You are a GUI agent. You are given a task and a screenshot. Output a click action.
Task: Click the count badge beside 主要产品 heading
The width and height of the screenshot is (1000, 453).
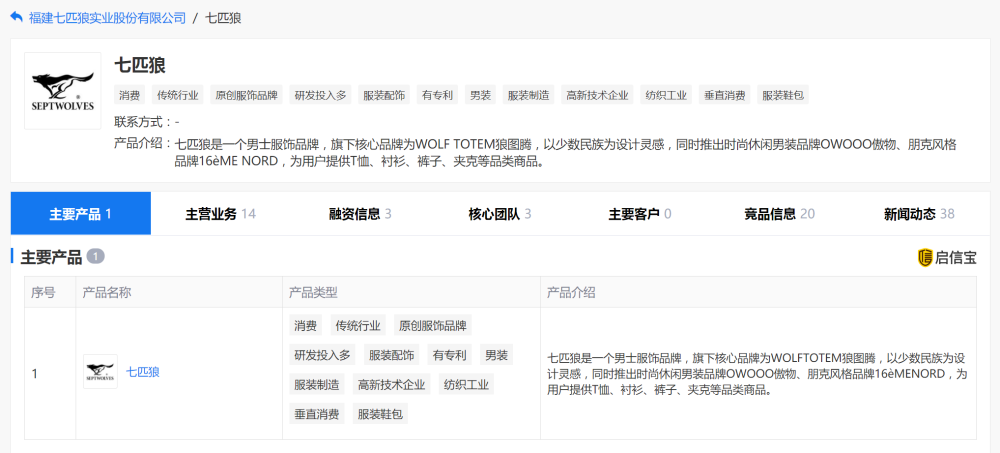96,257
